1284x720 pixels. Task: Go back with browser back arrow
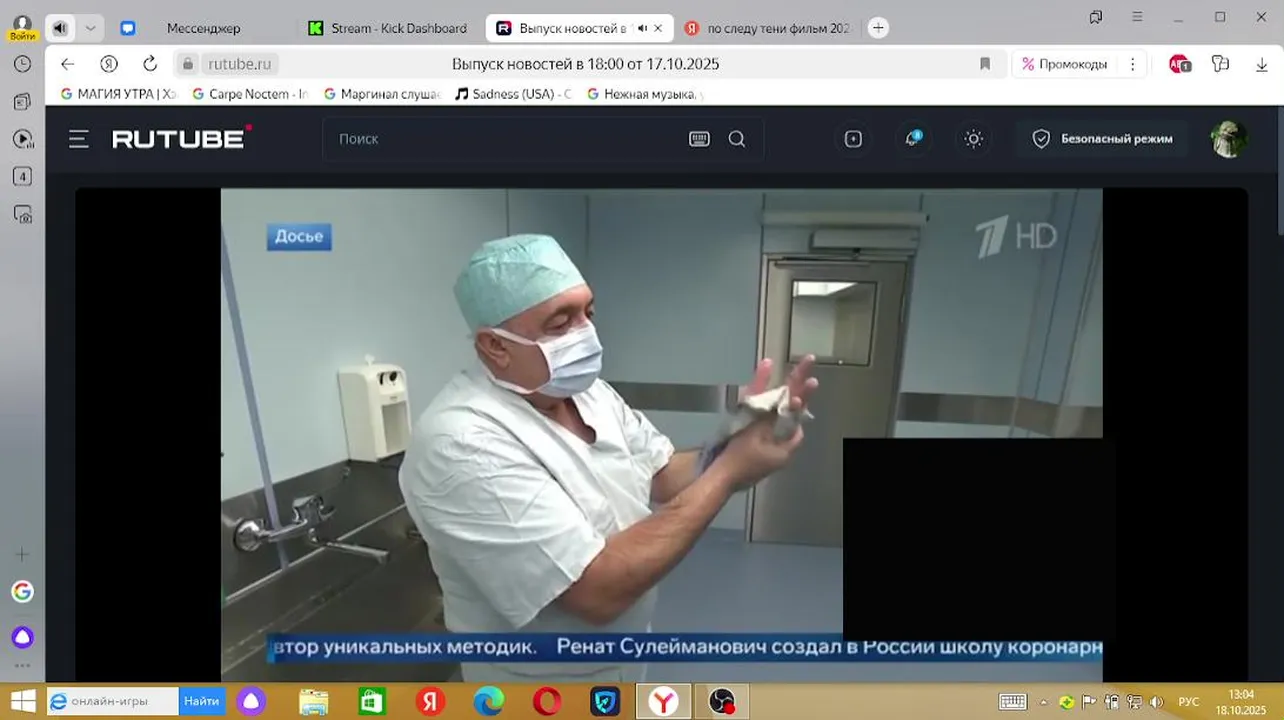[67, 64]
